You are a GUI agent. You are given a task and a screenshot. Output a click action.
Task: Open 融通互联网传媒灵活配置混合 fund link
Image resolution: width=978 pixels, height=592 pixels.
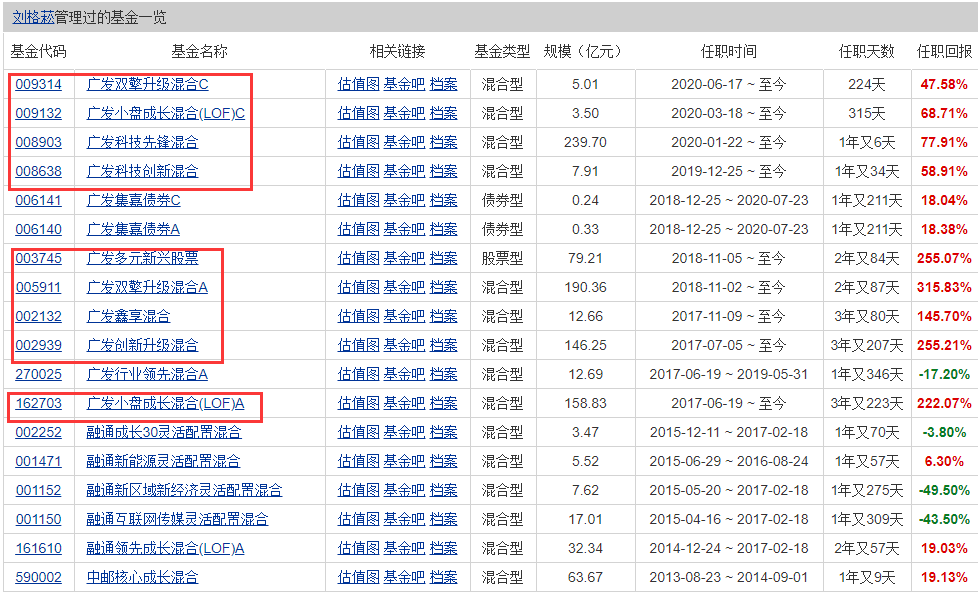(178, 519)
